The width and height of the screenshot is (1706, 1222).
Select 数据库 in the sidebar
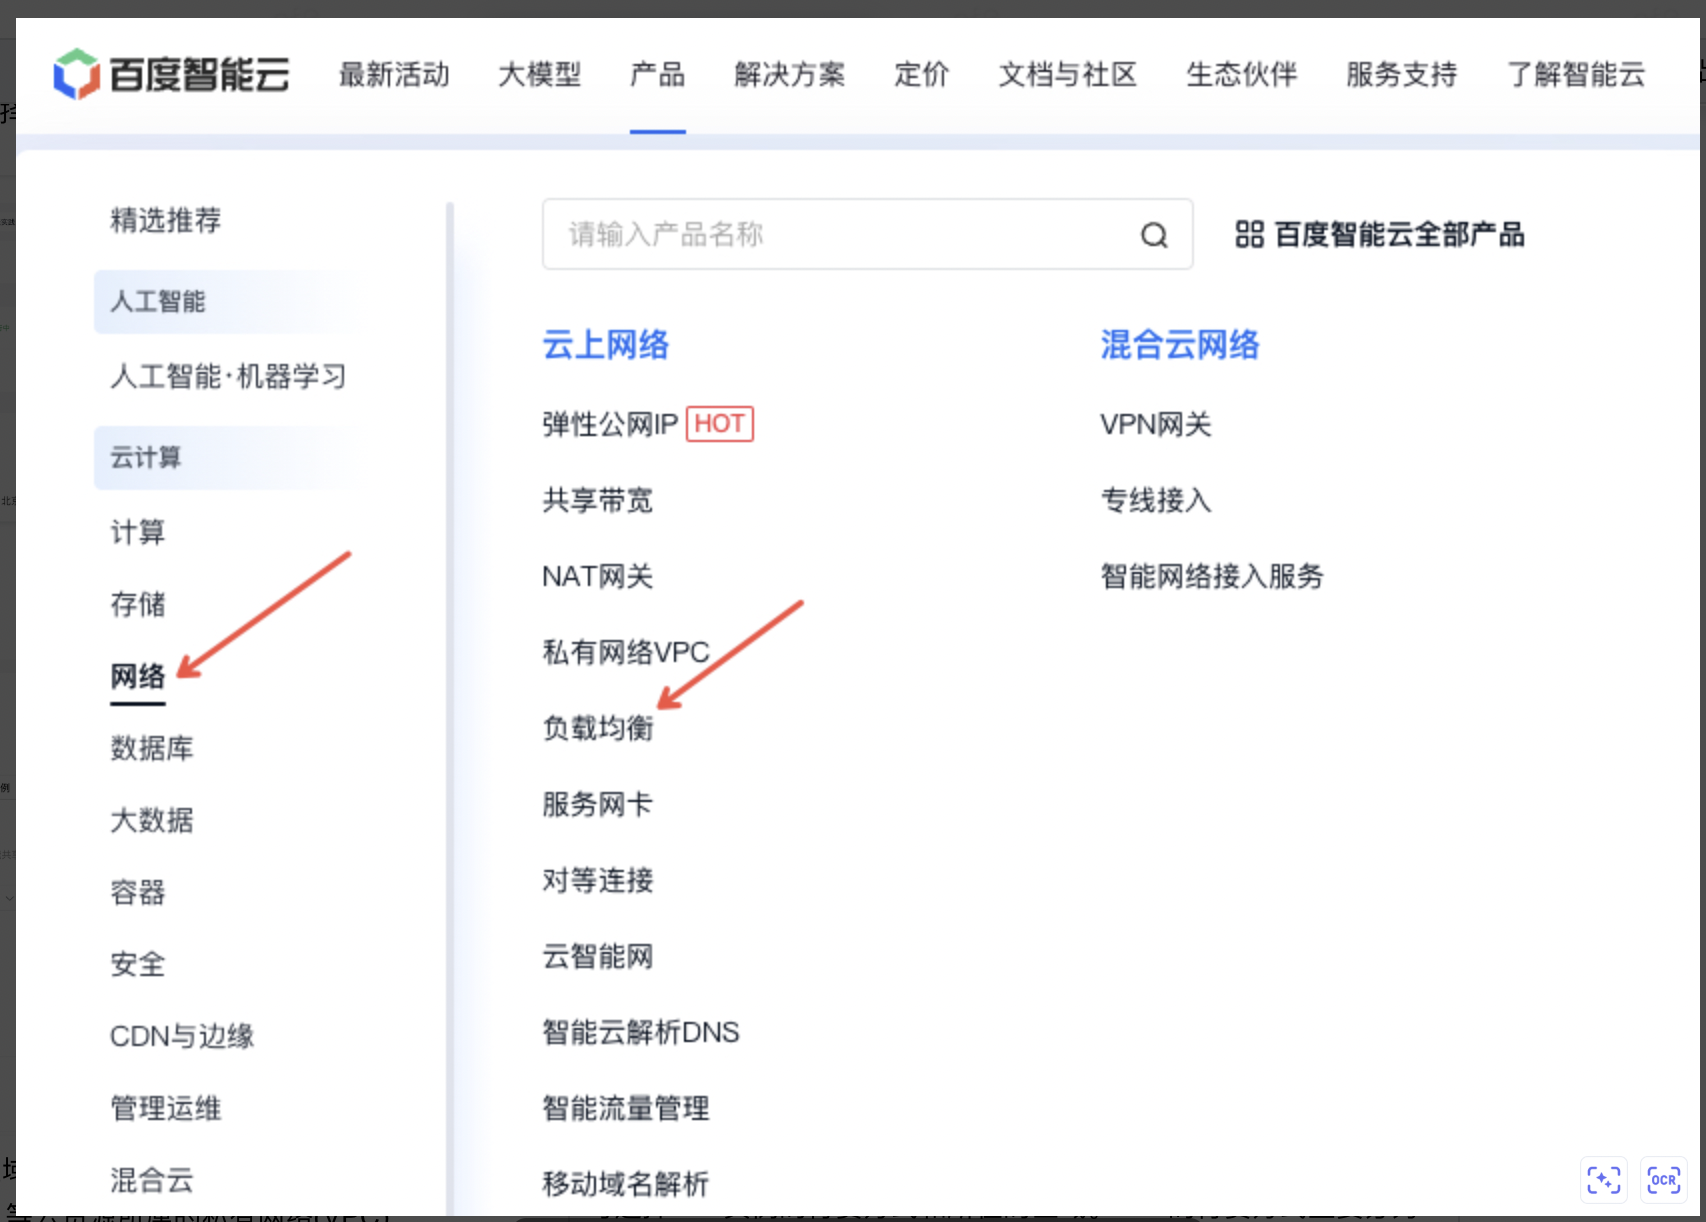coord(152,748)
